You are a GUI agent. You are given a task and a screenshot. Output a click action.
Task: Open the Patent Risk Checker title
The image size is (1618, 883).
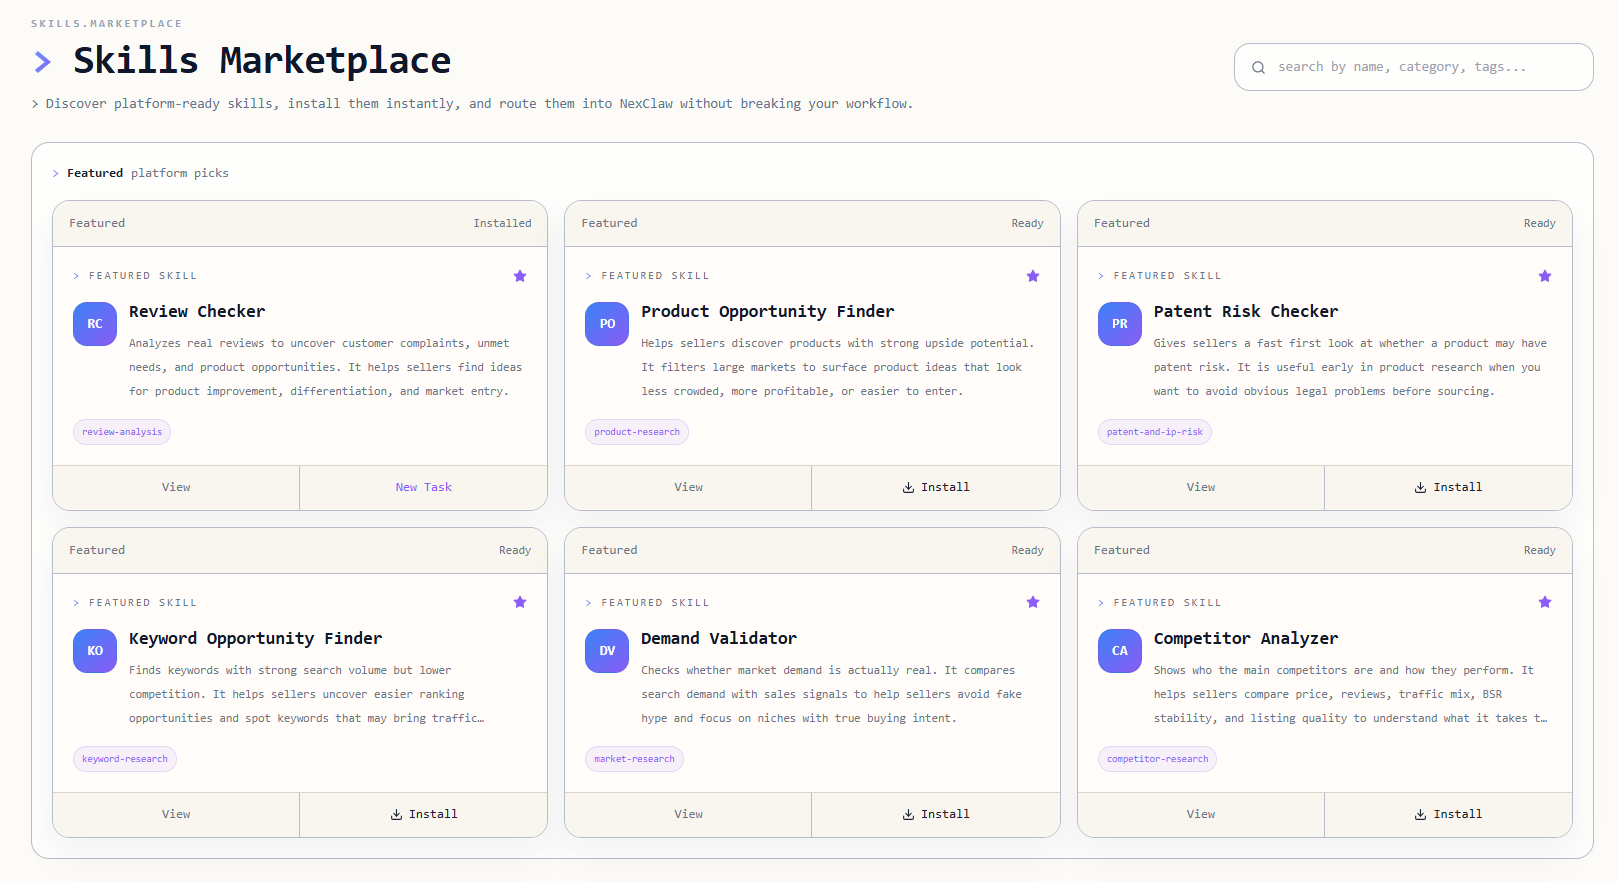tap(1246, 312)
